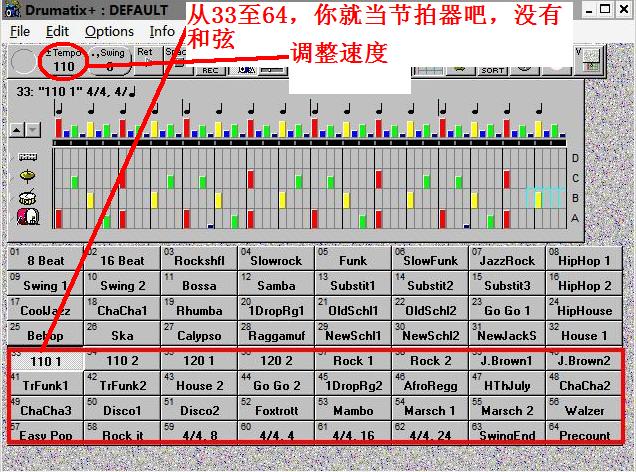Viewport: 636px width, 472px height.
Task: Select pattern 03 Rockshfl
Action: point(199,258)
